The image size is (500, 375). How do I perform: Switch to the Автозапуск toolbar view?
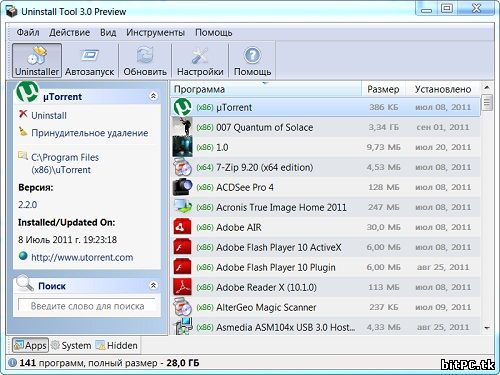[x=90, y=60]
